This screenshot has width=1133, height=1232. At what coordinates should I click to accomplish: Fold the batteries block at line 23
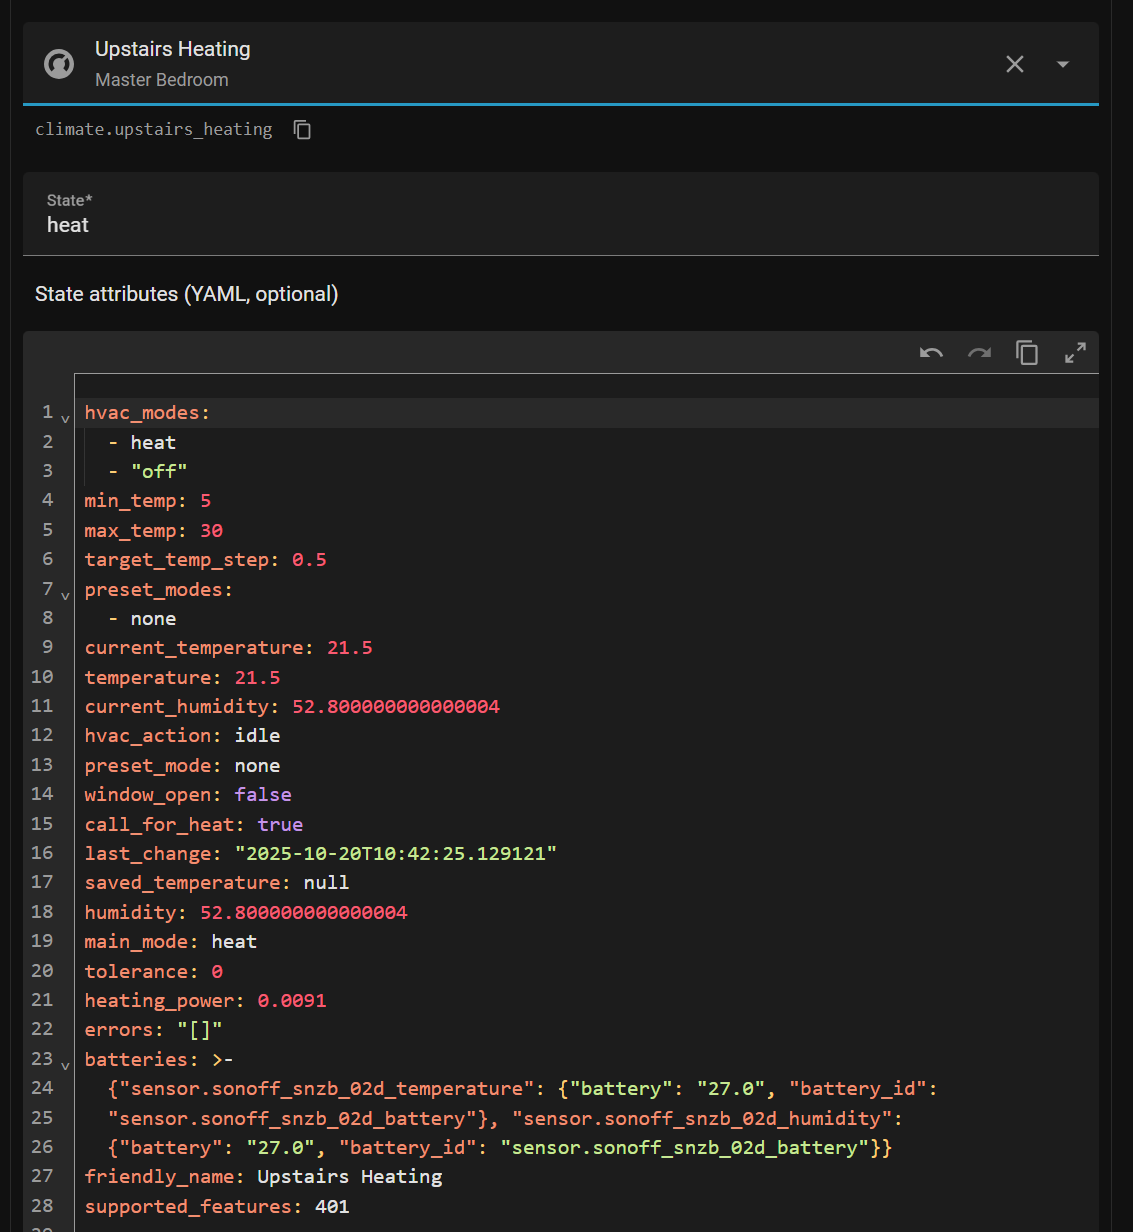[x=66, y=1066]
